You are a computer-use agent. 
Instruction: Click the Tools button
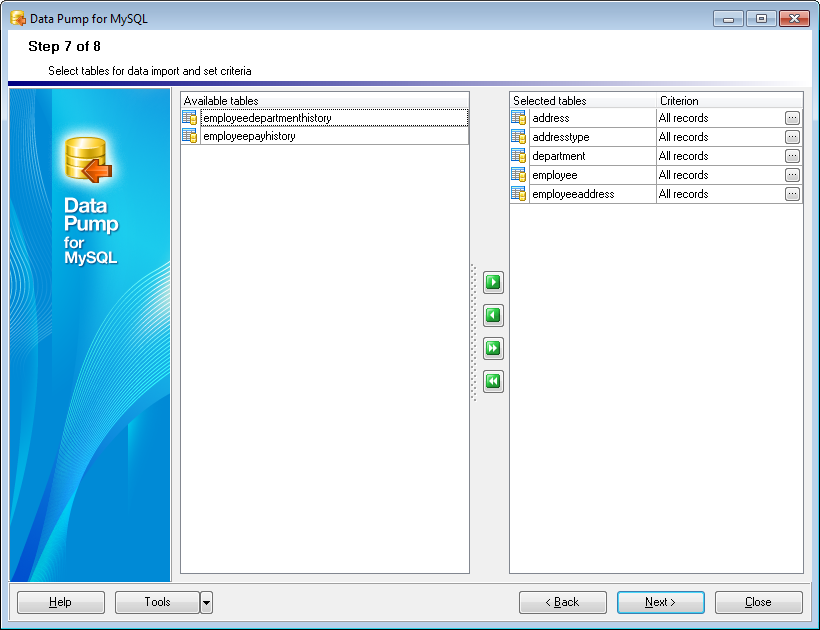157,602
